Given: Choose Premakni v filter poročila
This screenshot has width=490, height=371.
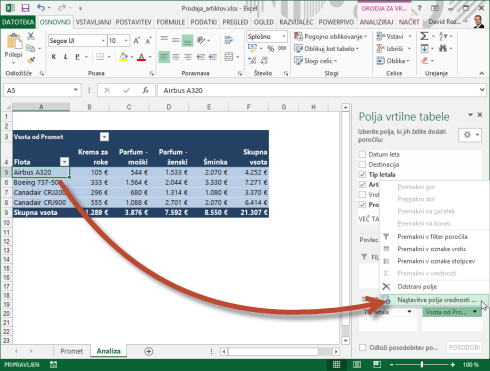Looking at the screenshot, I should click(434, 237).
